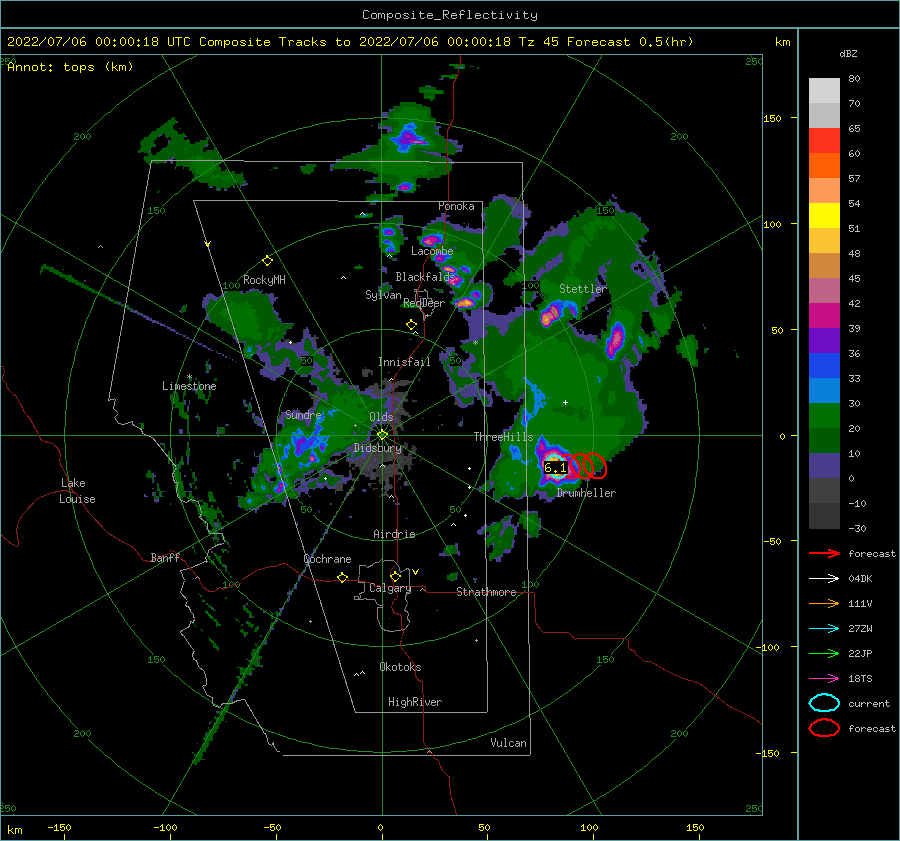Click the yellow diamond marker near RockyMH

click(x=267, y=261)
